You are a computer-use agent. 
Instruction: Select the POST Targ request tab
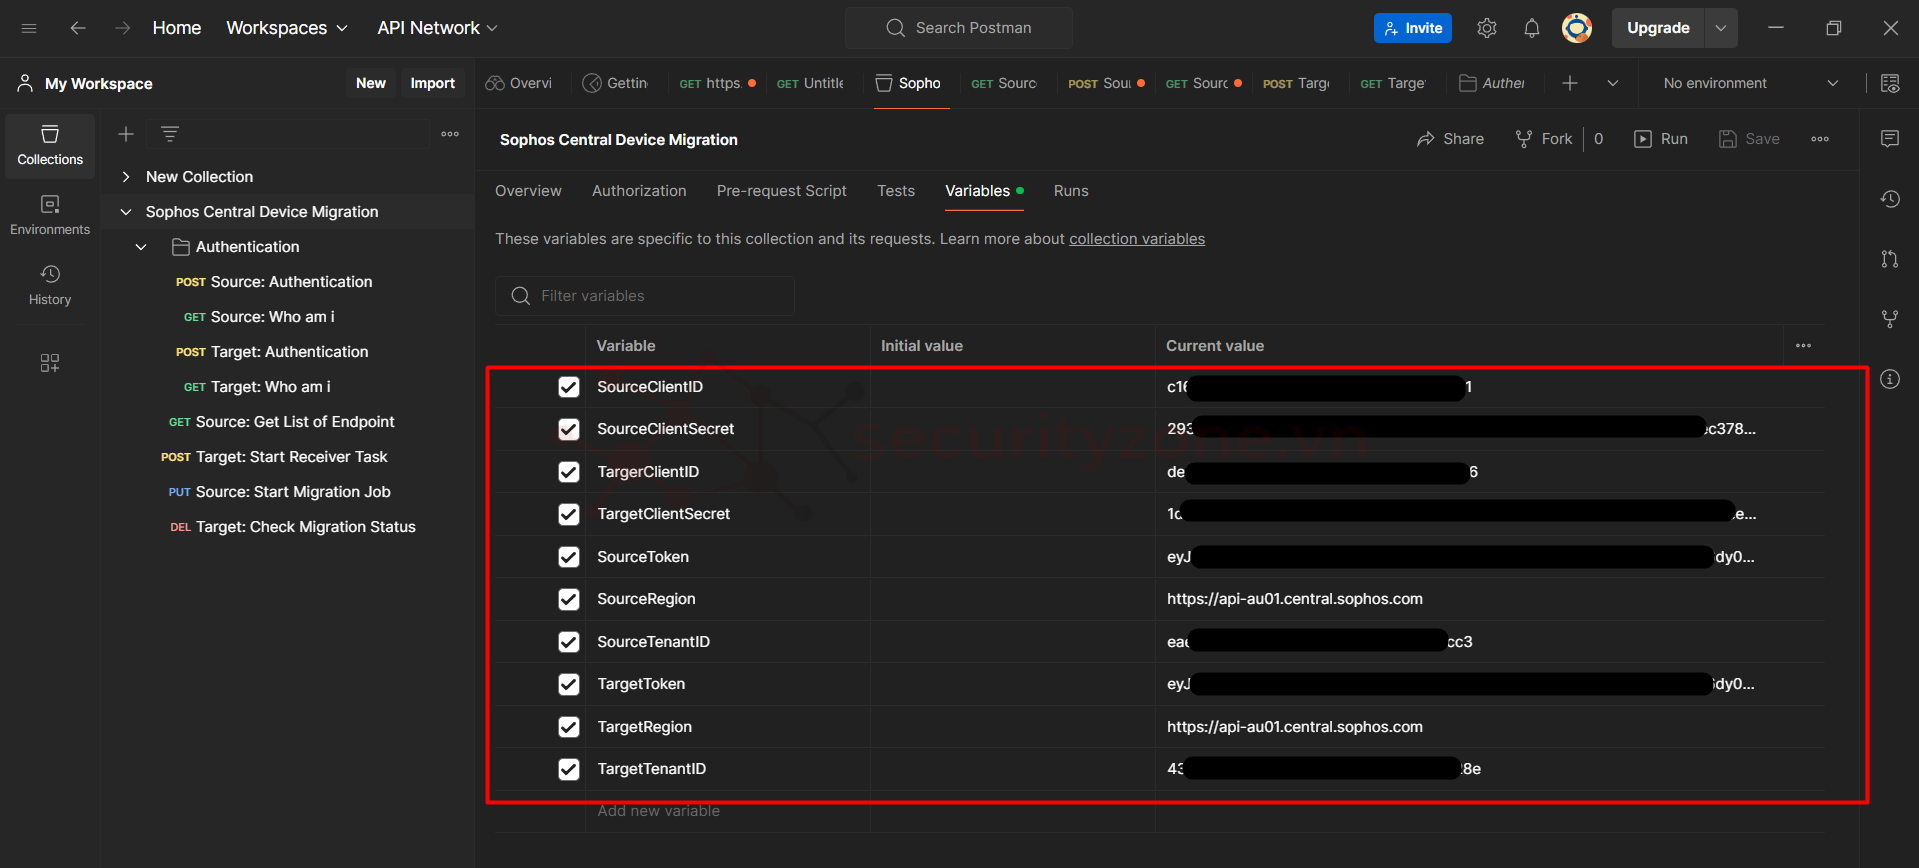tap(1297, 83)
